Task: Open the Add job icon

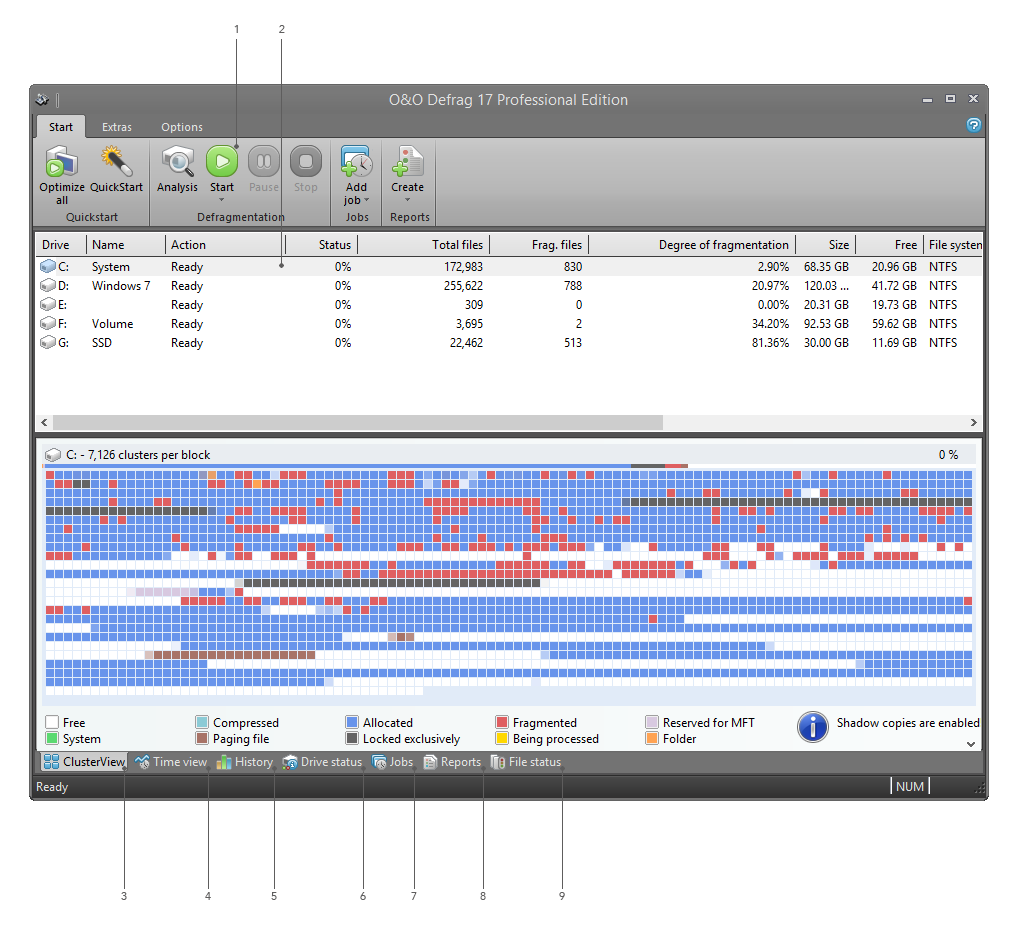Action: pos(356,161)
